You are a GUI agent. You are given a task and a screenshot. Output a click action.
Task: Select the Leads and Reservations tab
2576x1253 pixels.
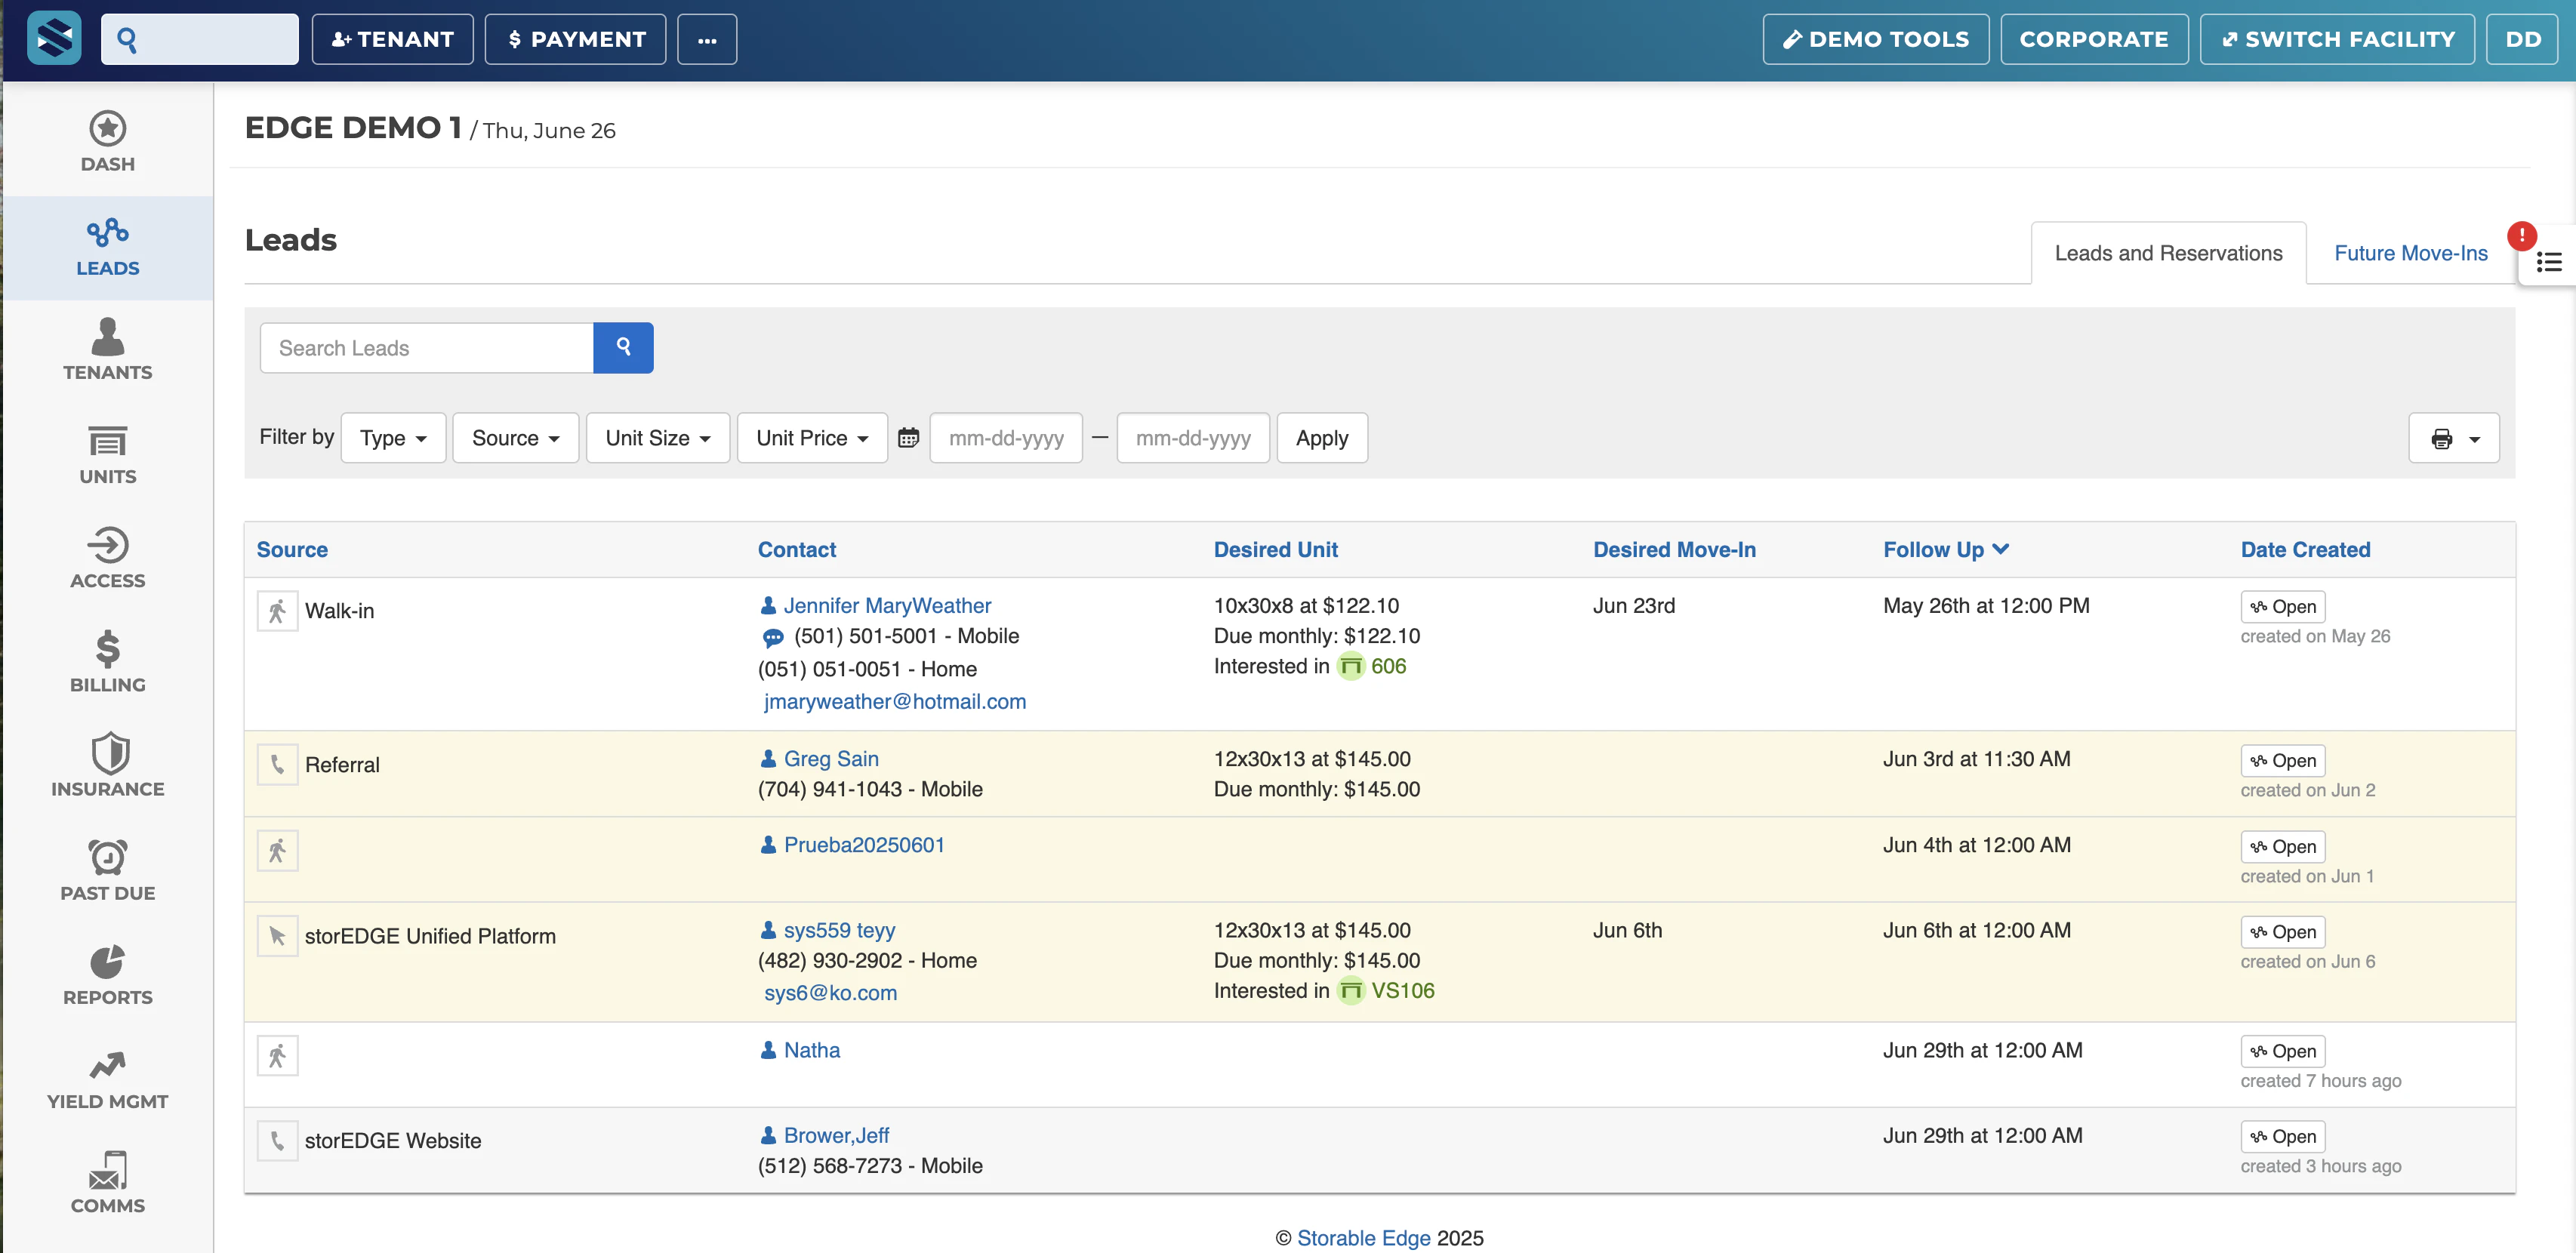click(2168, 253)
